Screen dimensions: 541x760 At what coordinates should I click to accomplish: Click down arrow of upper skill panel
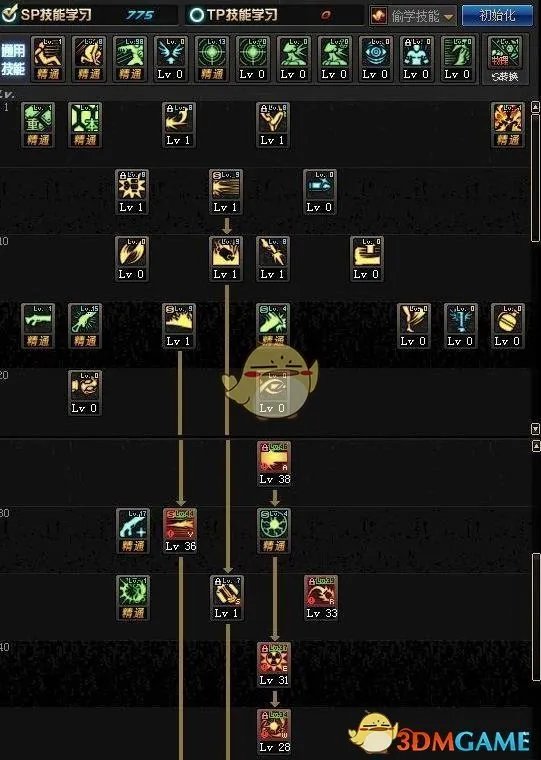[x=536, y=428]
